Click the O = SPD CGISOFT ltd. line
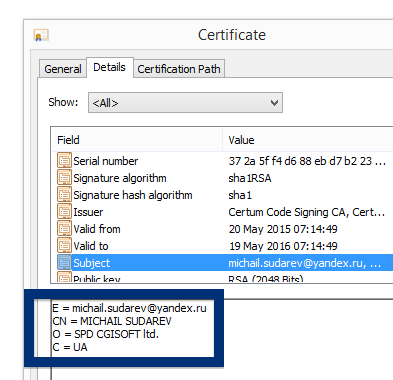Viewport: 393px width, 380px height. point(105,334)
